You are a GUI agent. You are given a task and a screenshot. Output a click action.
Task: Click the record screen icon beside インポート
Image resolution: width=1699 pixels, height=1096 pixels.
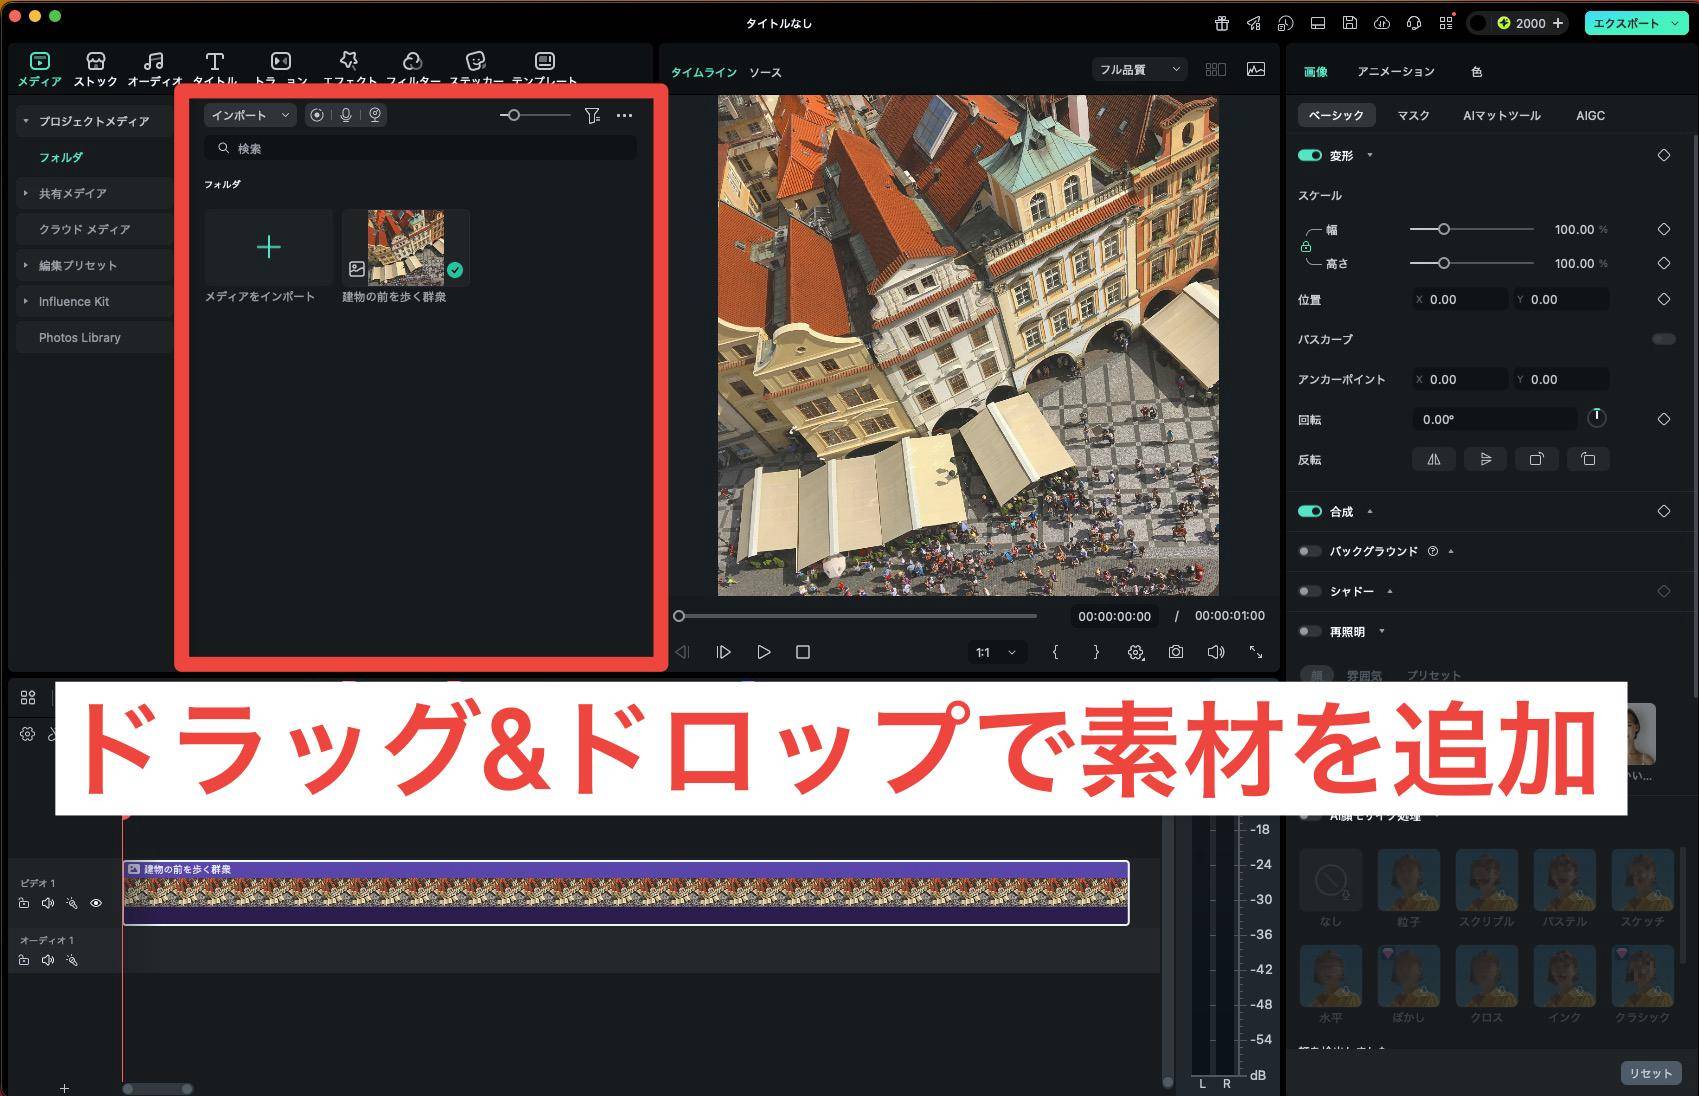point(317,115)
